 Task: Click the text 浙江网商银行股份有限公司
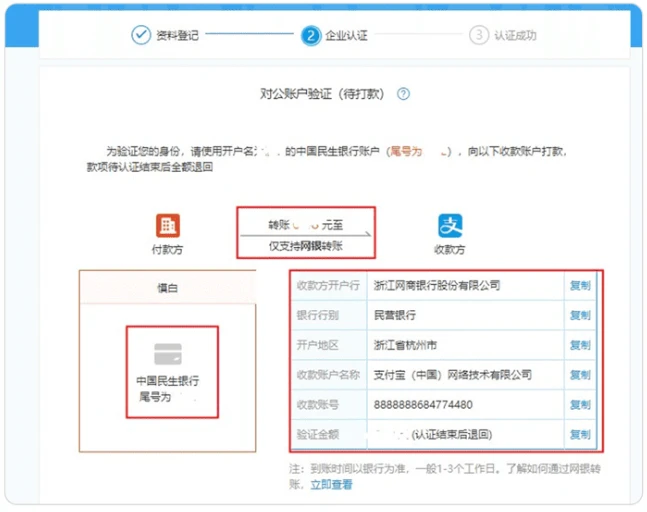pyautogui.click(x=437, y=285)
